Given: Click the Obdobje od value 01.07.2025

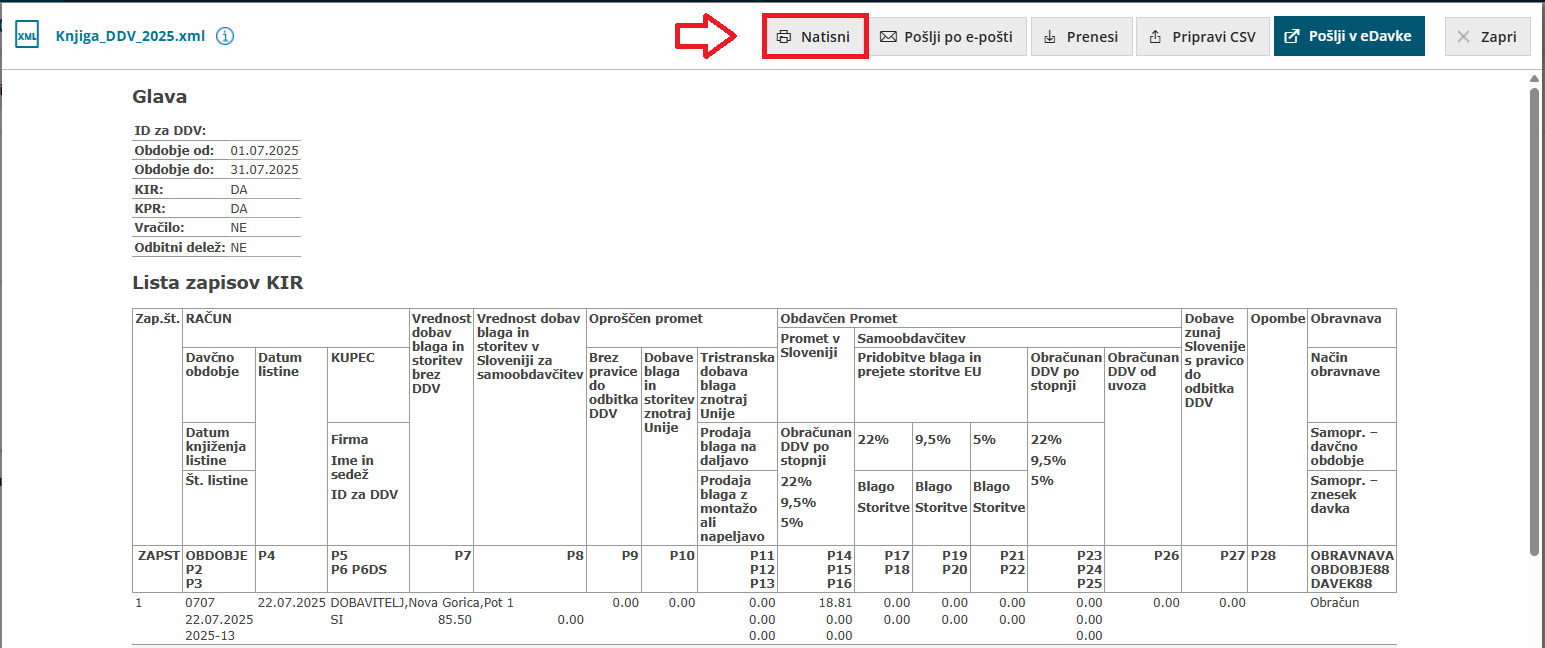Looking at the screenshot, I should (x=264, y=150).
